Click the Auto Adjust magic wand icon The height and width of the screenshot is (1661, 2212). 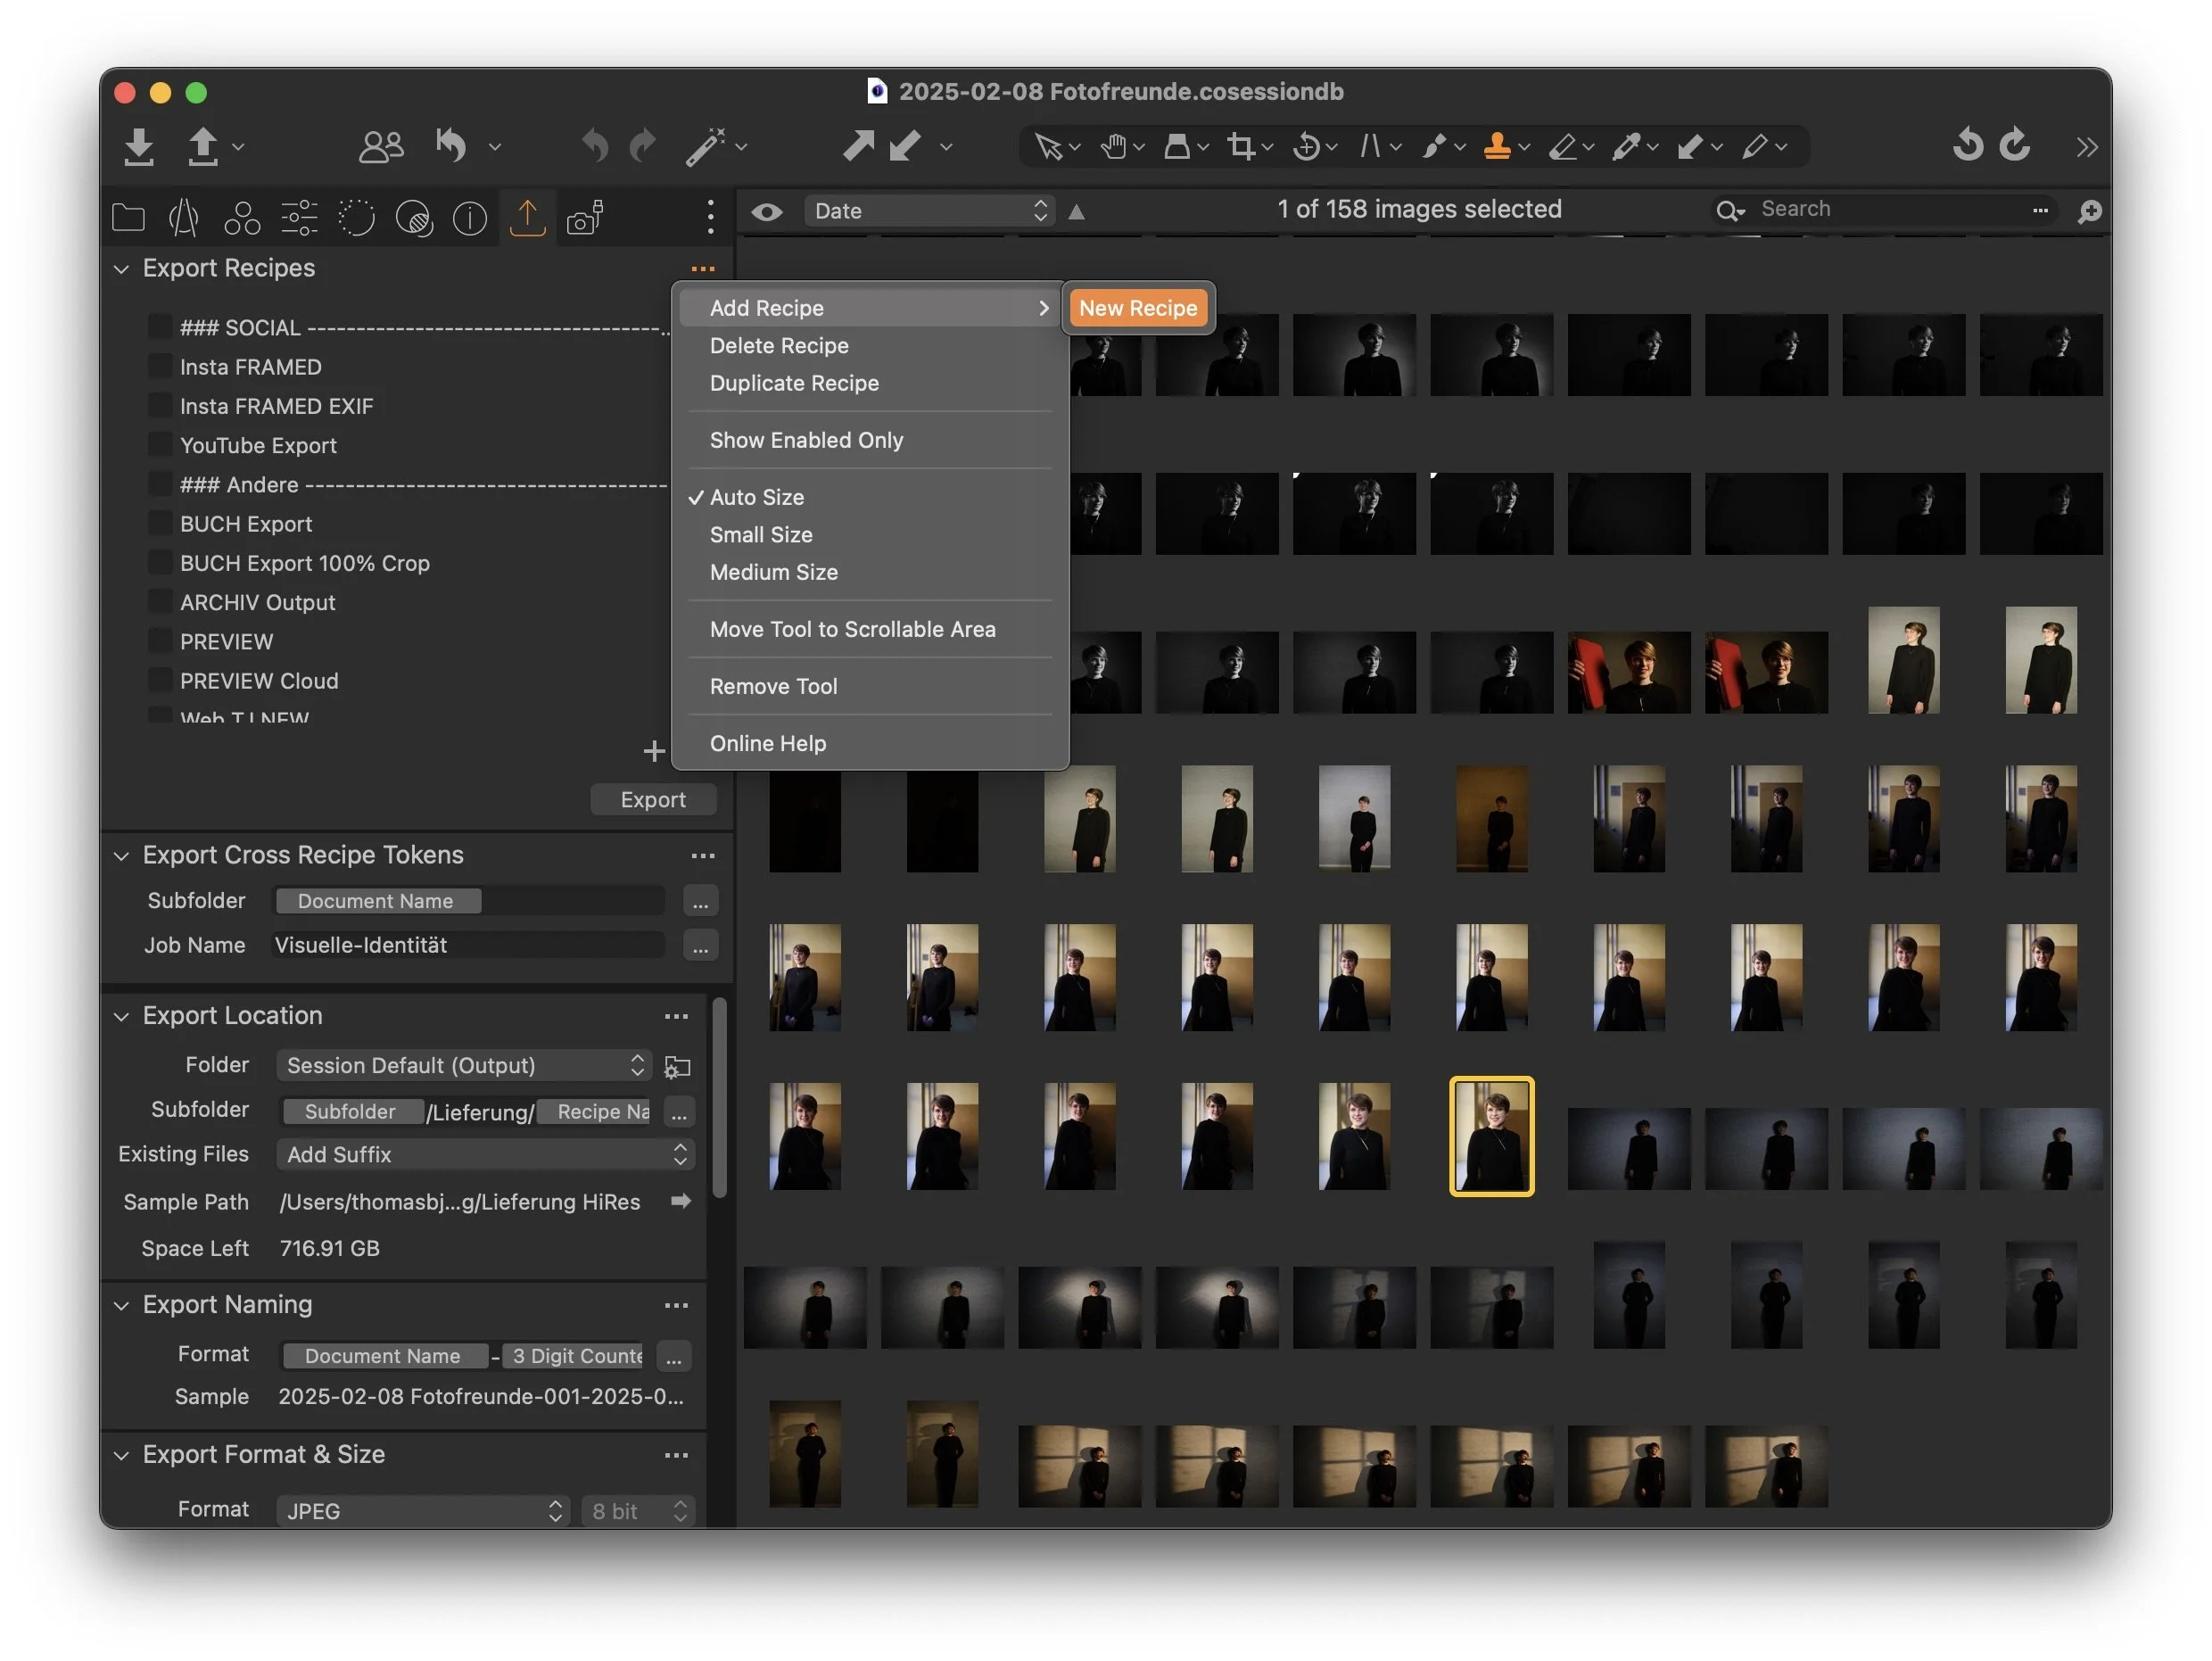click(x=705, y=147)
